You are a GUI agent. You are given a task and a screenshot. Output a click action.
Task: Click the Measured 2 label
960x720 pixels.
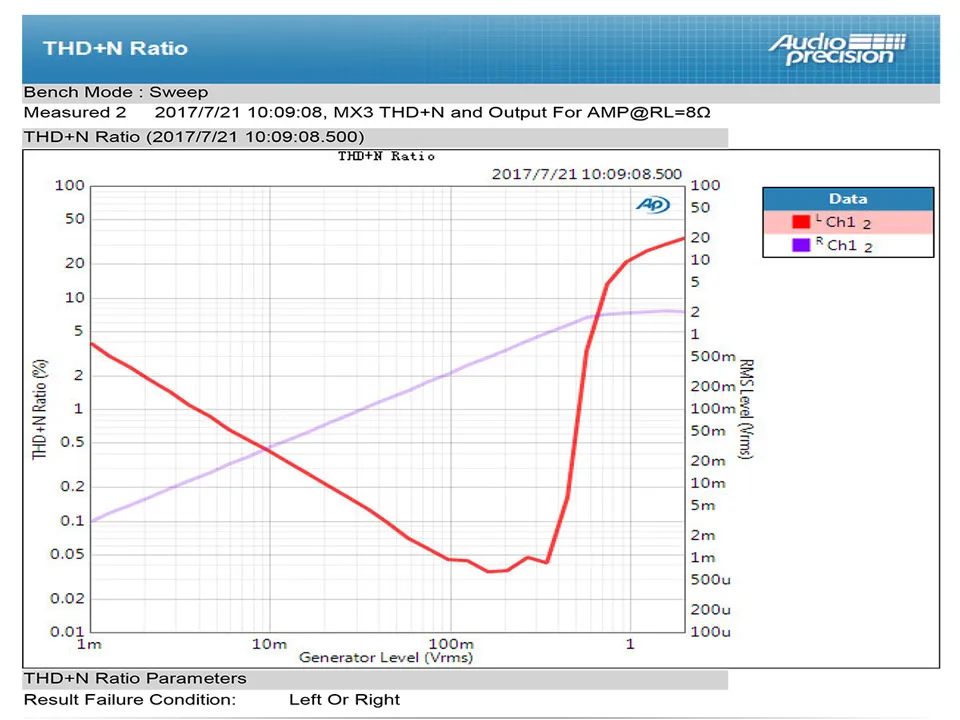click(x=75, y=113)
